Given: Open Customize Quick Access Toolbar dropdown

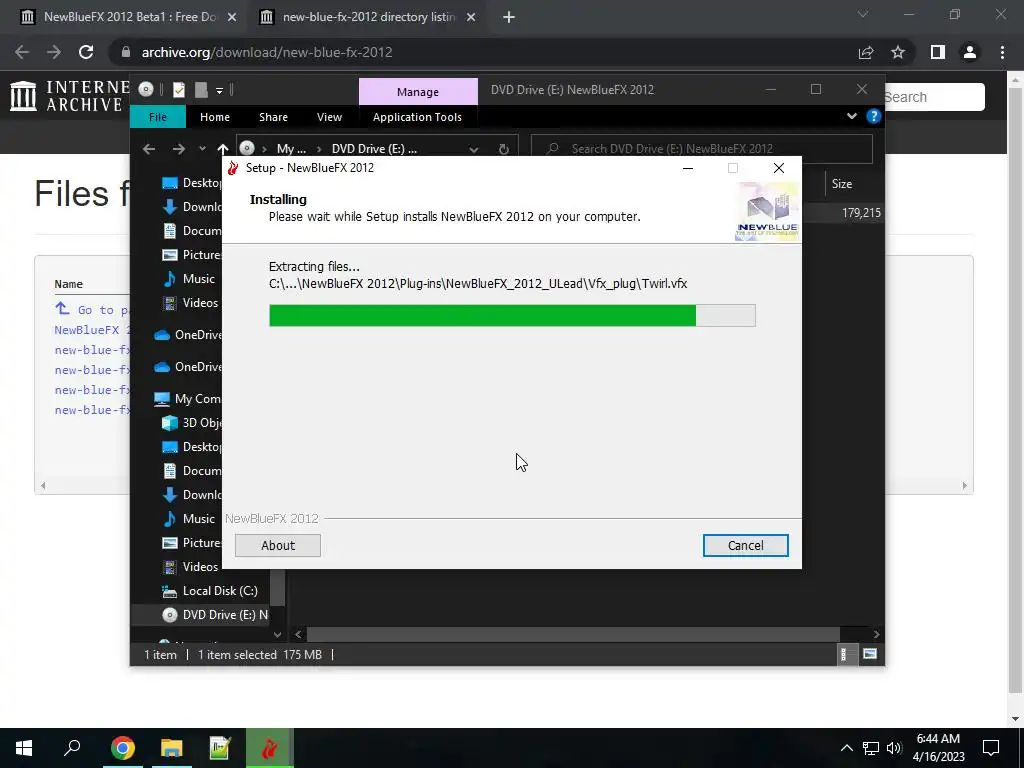Looking at the screenshot, I should (x=219, y=90).
